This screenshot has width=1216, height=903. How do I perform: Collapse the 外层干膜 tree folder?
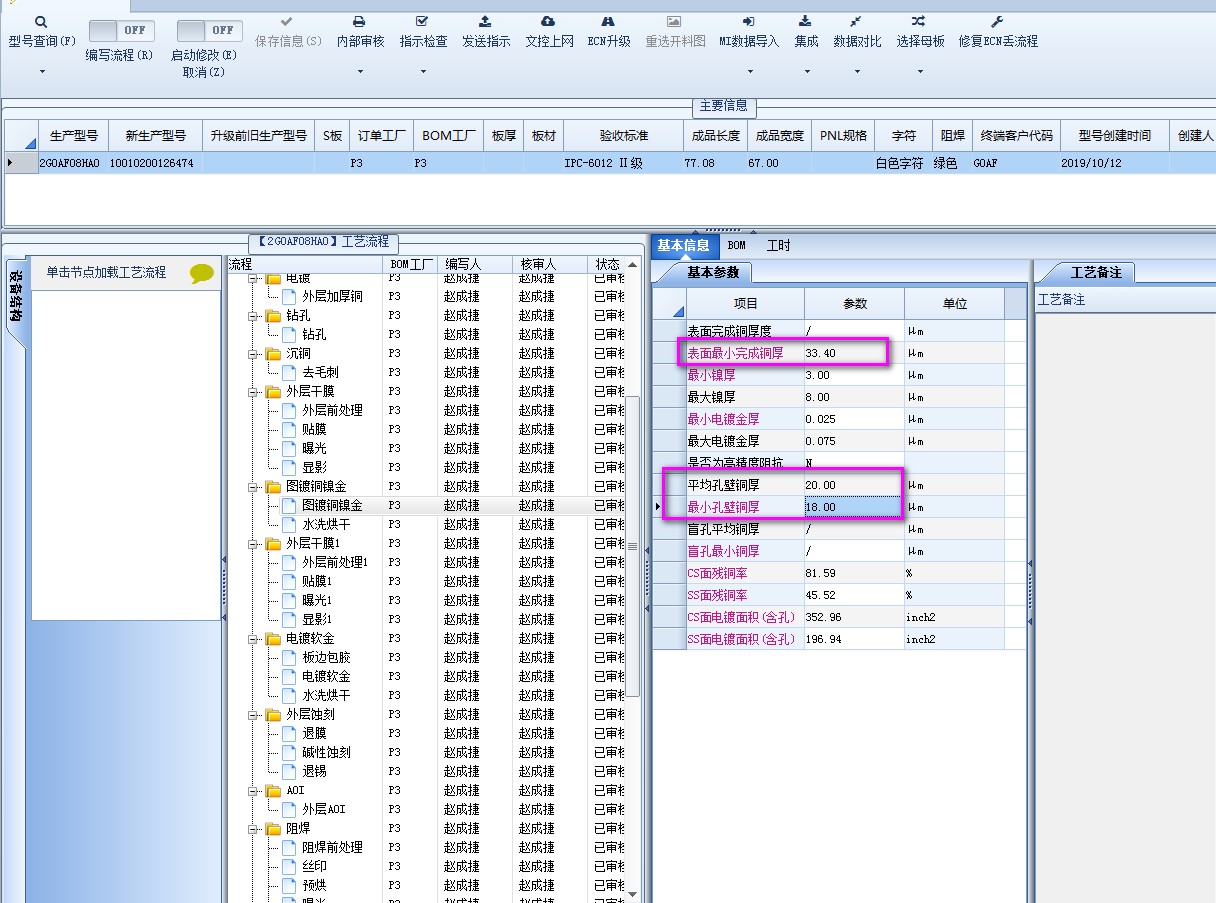254,391
